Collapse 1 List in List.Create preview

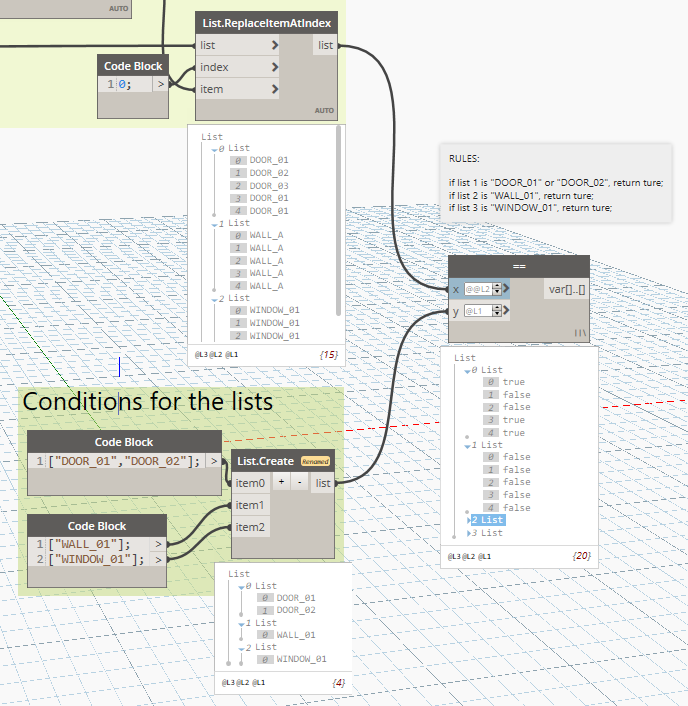[241, 624]
